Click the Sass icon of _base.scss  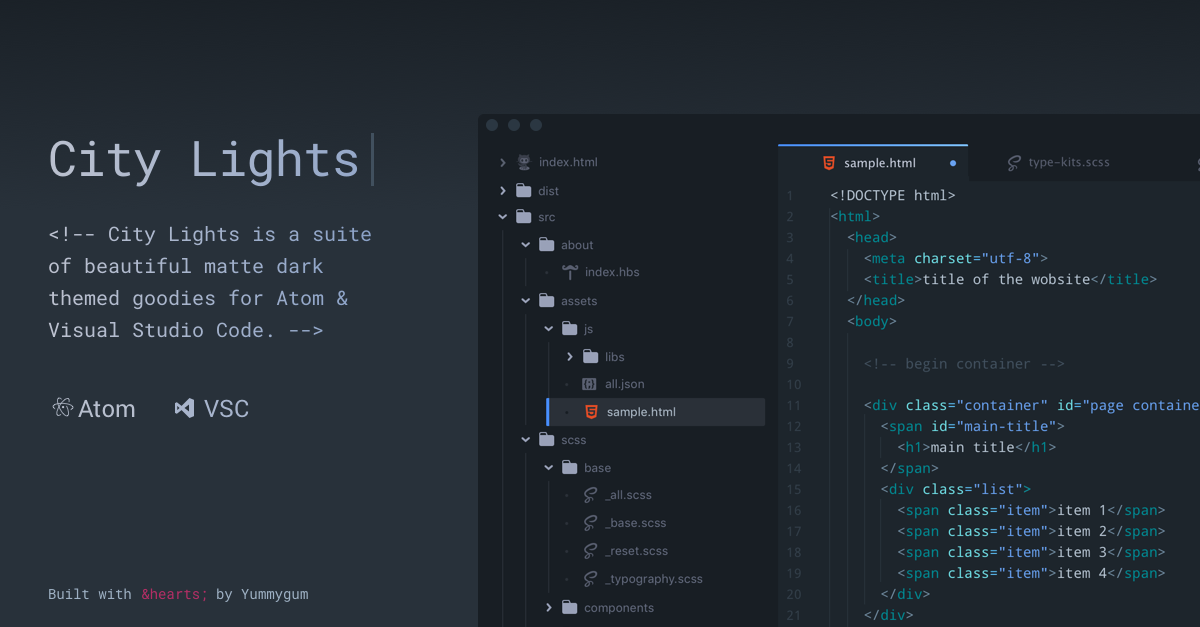point(591,523)
